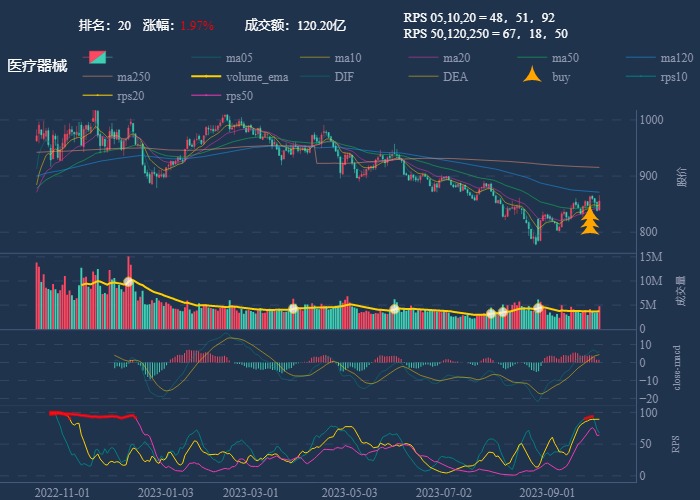The image size is (700, 500).
Task: Click the 2023-01-03 date axis label
Action: click(x=166, y=493)
